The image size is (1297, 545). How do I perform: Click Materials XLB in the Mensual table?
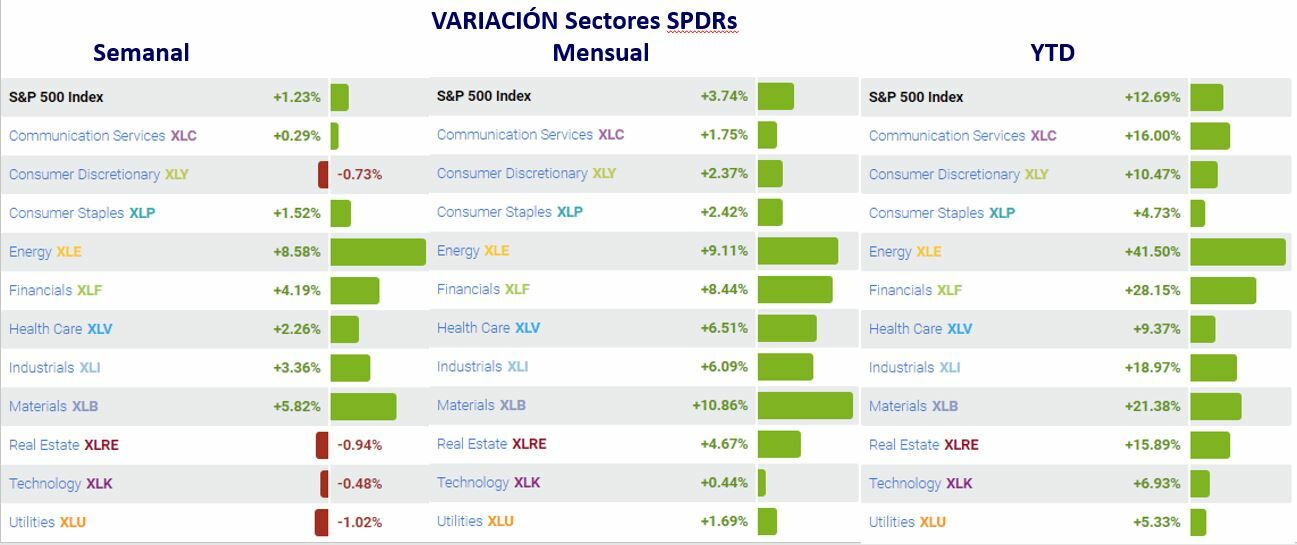tap(481, 405)
